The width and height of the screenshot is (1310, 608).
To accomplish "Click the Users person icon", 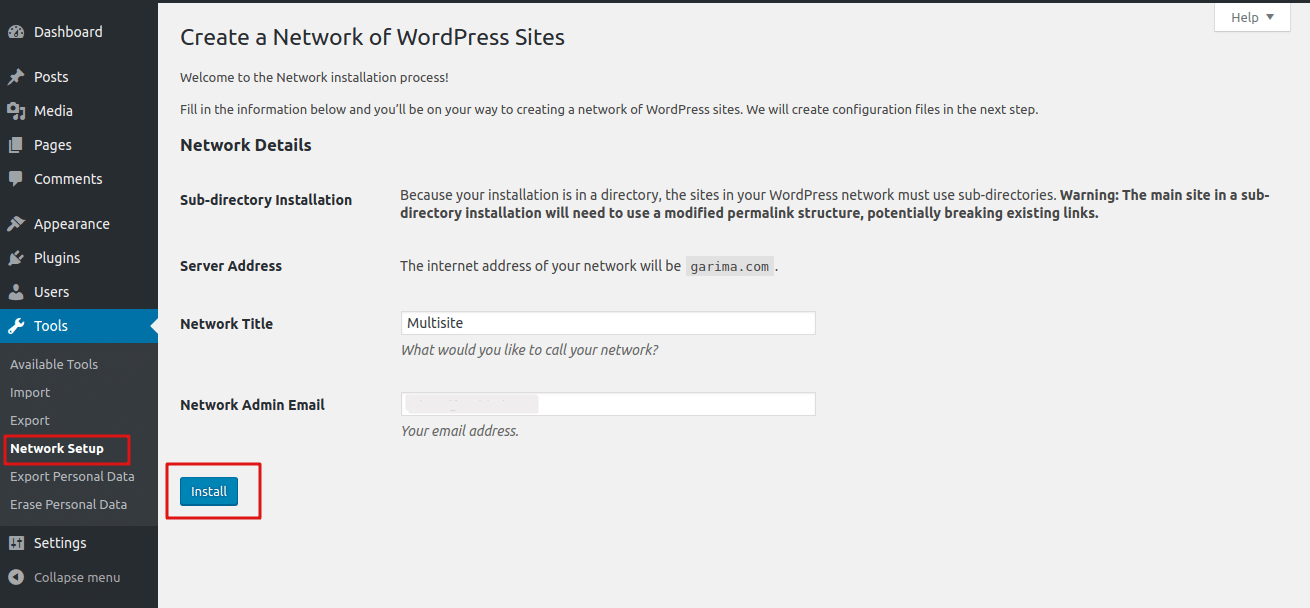I will tap(16, 292).
